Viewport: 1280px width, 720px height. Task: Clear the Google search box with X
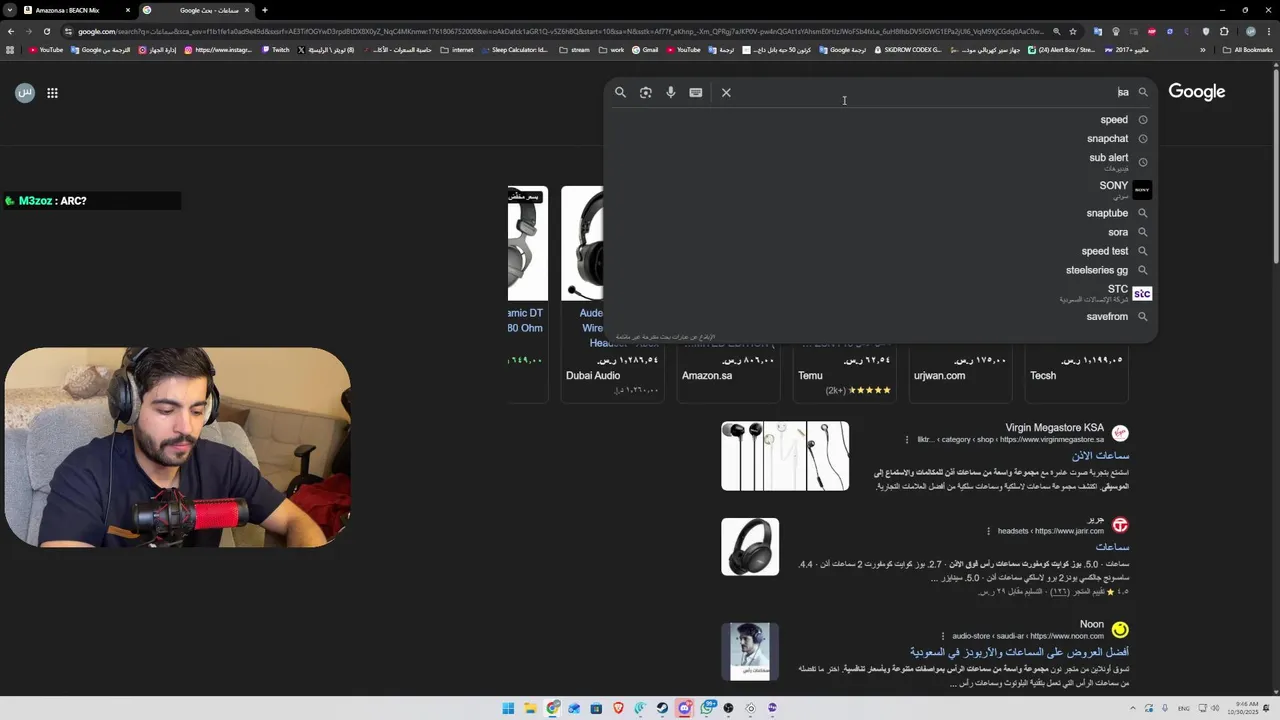[x=726, y=92]
